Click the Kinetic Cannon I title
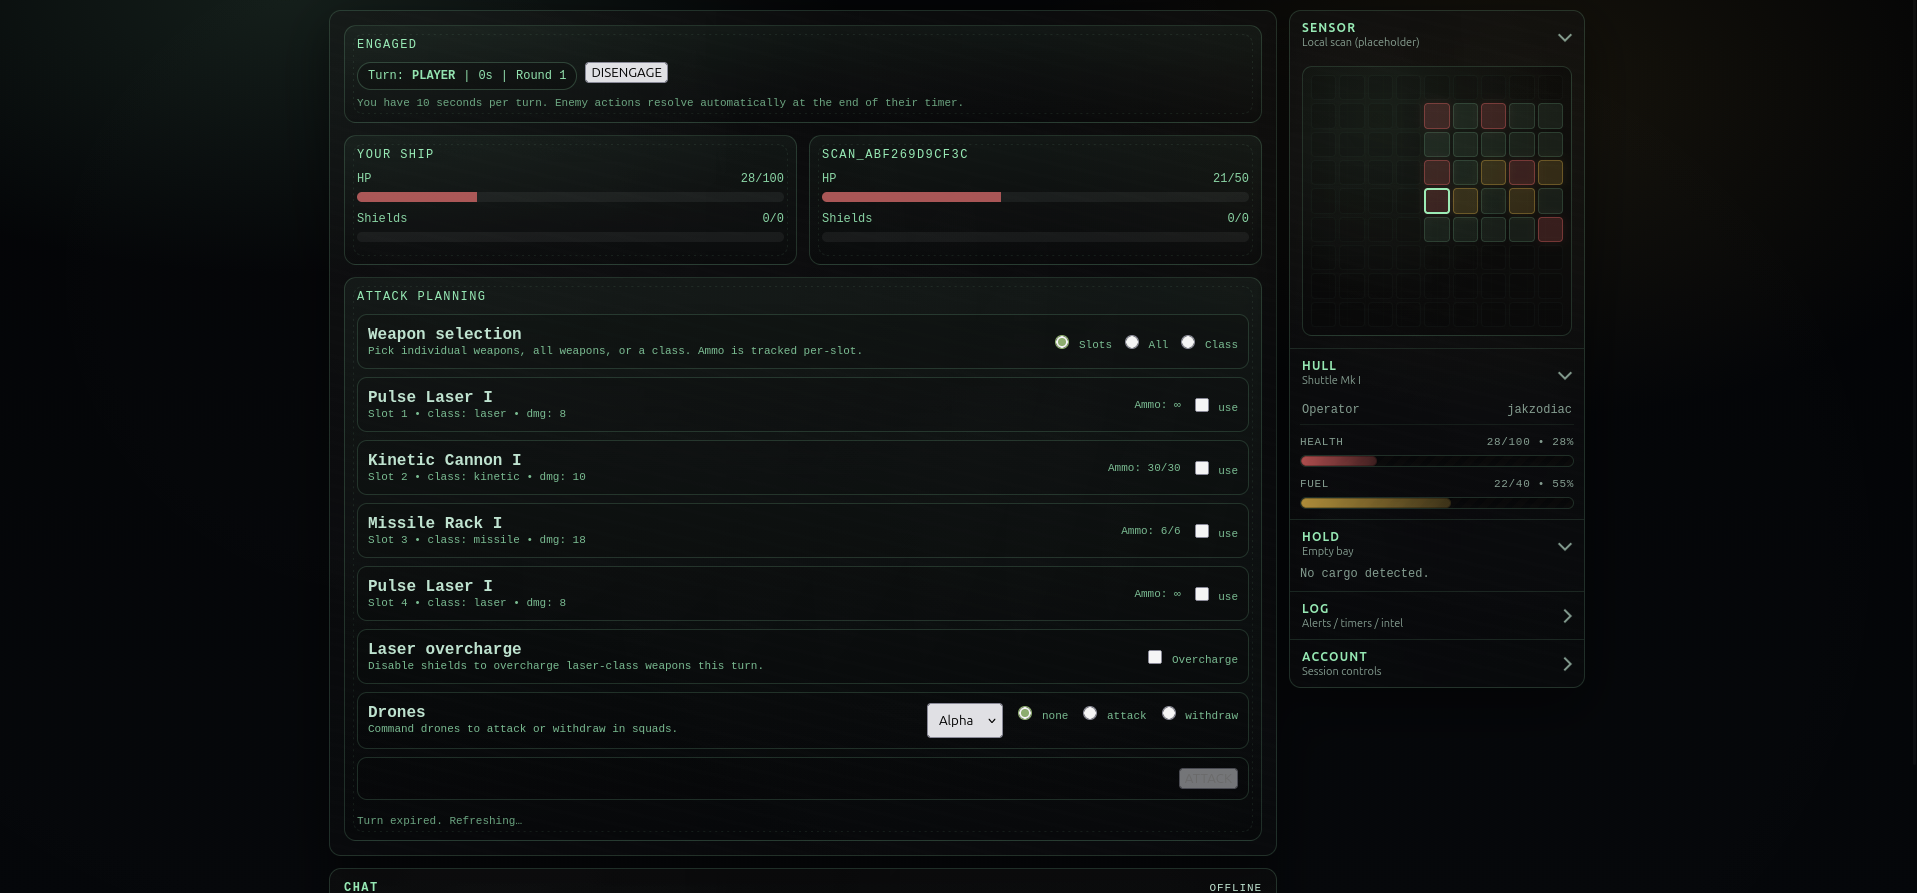 (x=444, y=460)
